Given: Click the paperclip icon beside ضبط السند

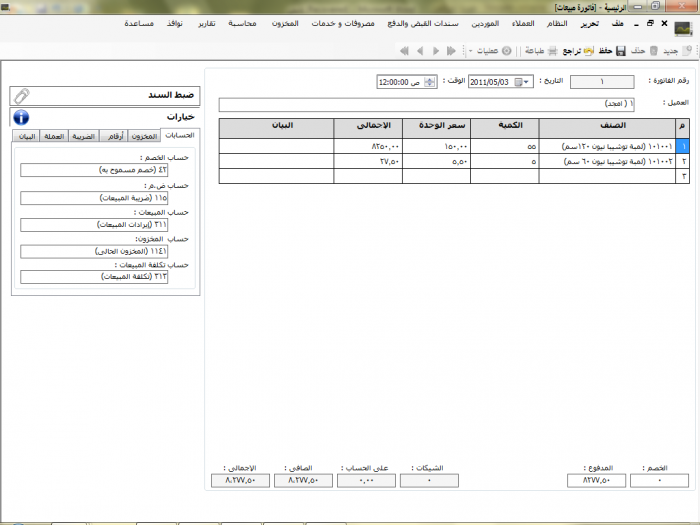Looking at the screenshot, I should (x=22, y=95).
